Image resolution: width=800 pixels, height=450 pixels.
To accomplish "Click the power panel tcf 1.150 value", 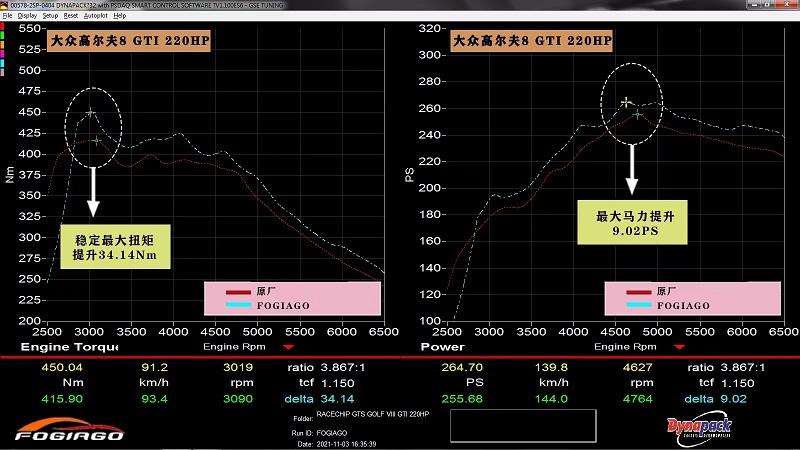I will tap(738, 383).
